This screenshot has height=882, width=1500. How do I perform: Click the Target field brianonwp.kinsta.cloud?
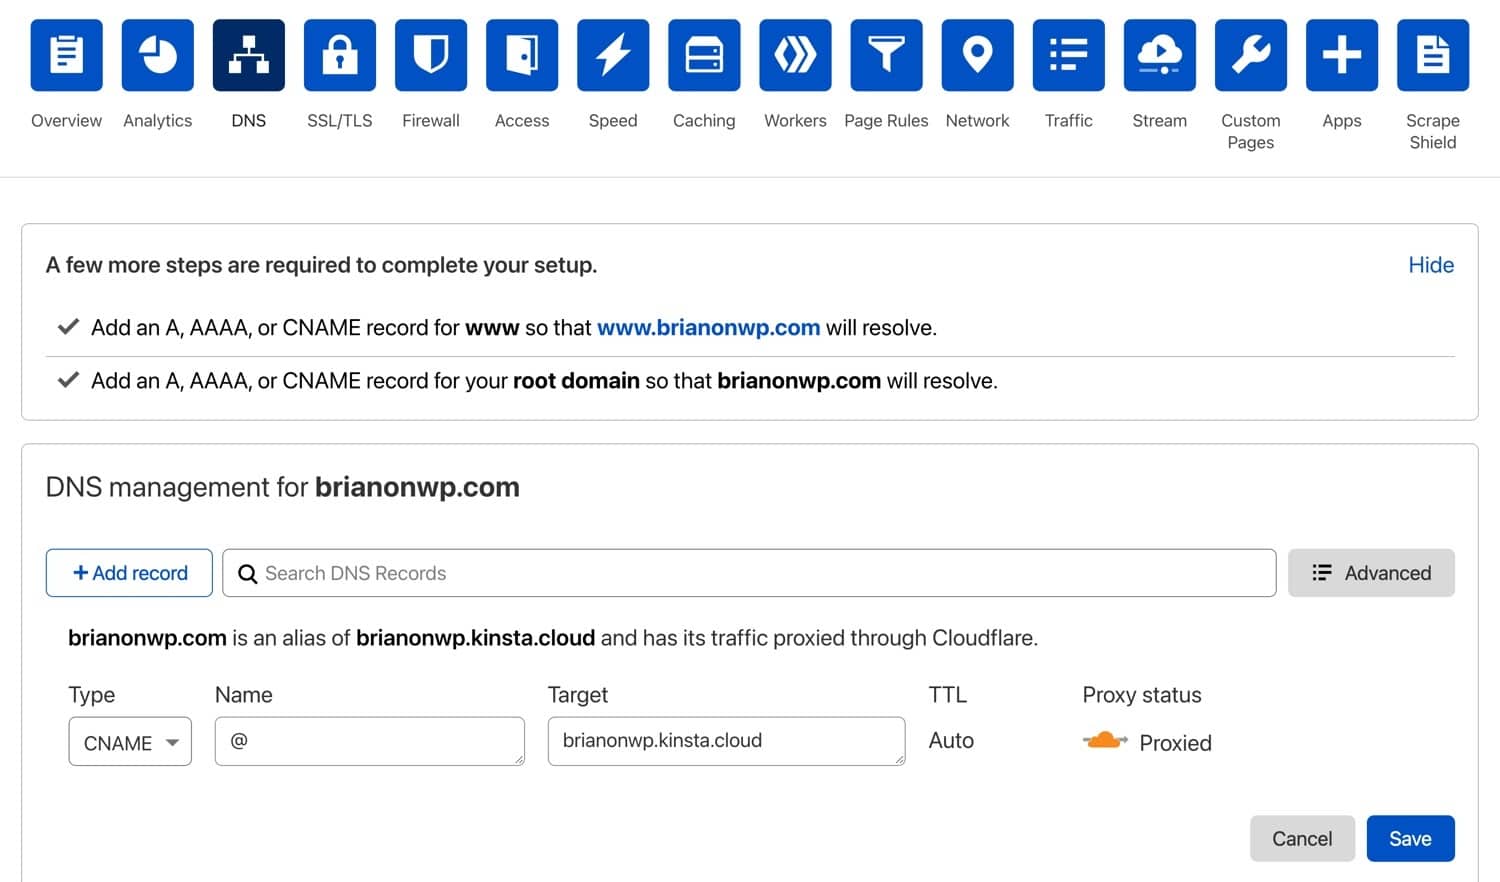[726, 741]
